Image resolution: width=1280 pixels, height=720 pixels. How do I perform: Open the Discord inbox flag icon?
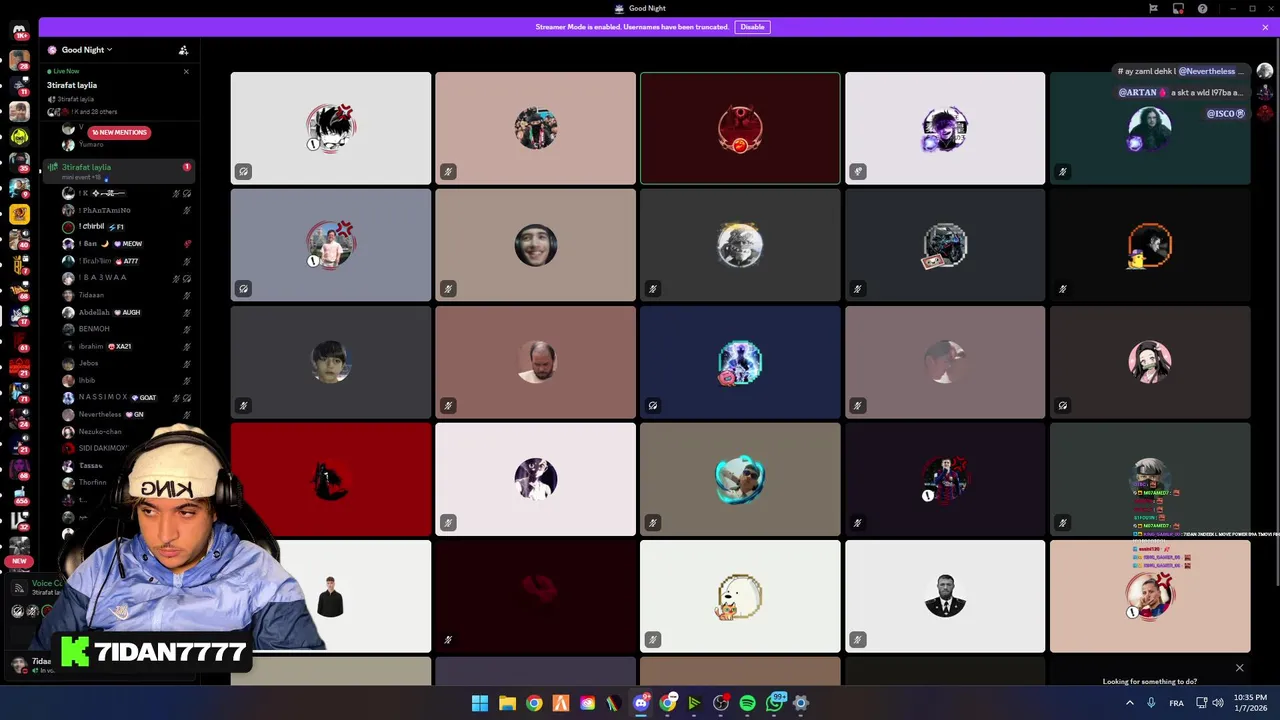(1153, 8)
